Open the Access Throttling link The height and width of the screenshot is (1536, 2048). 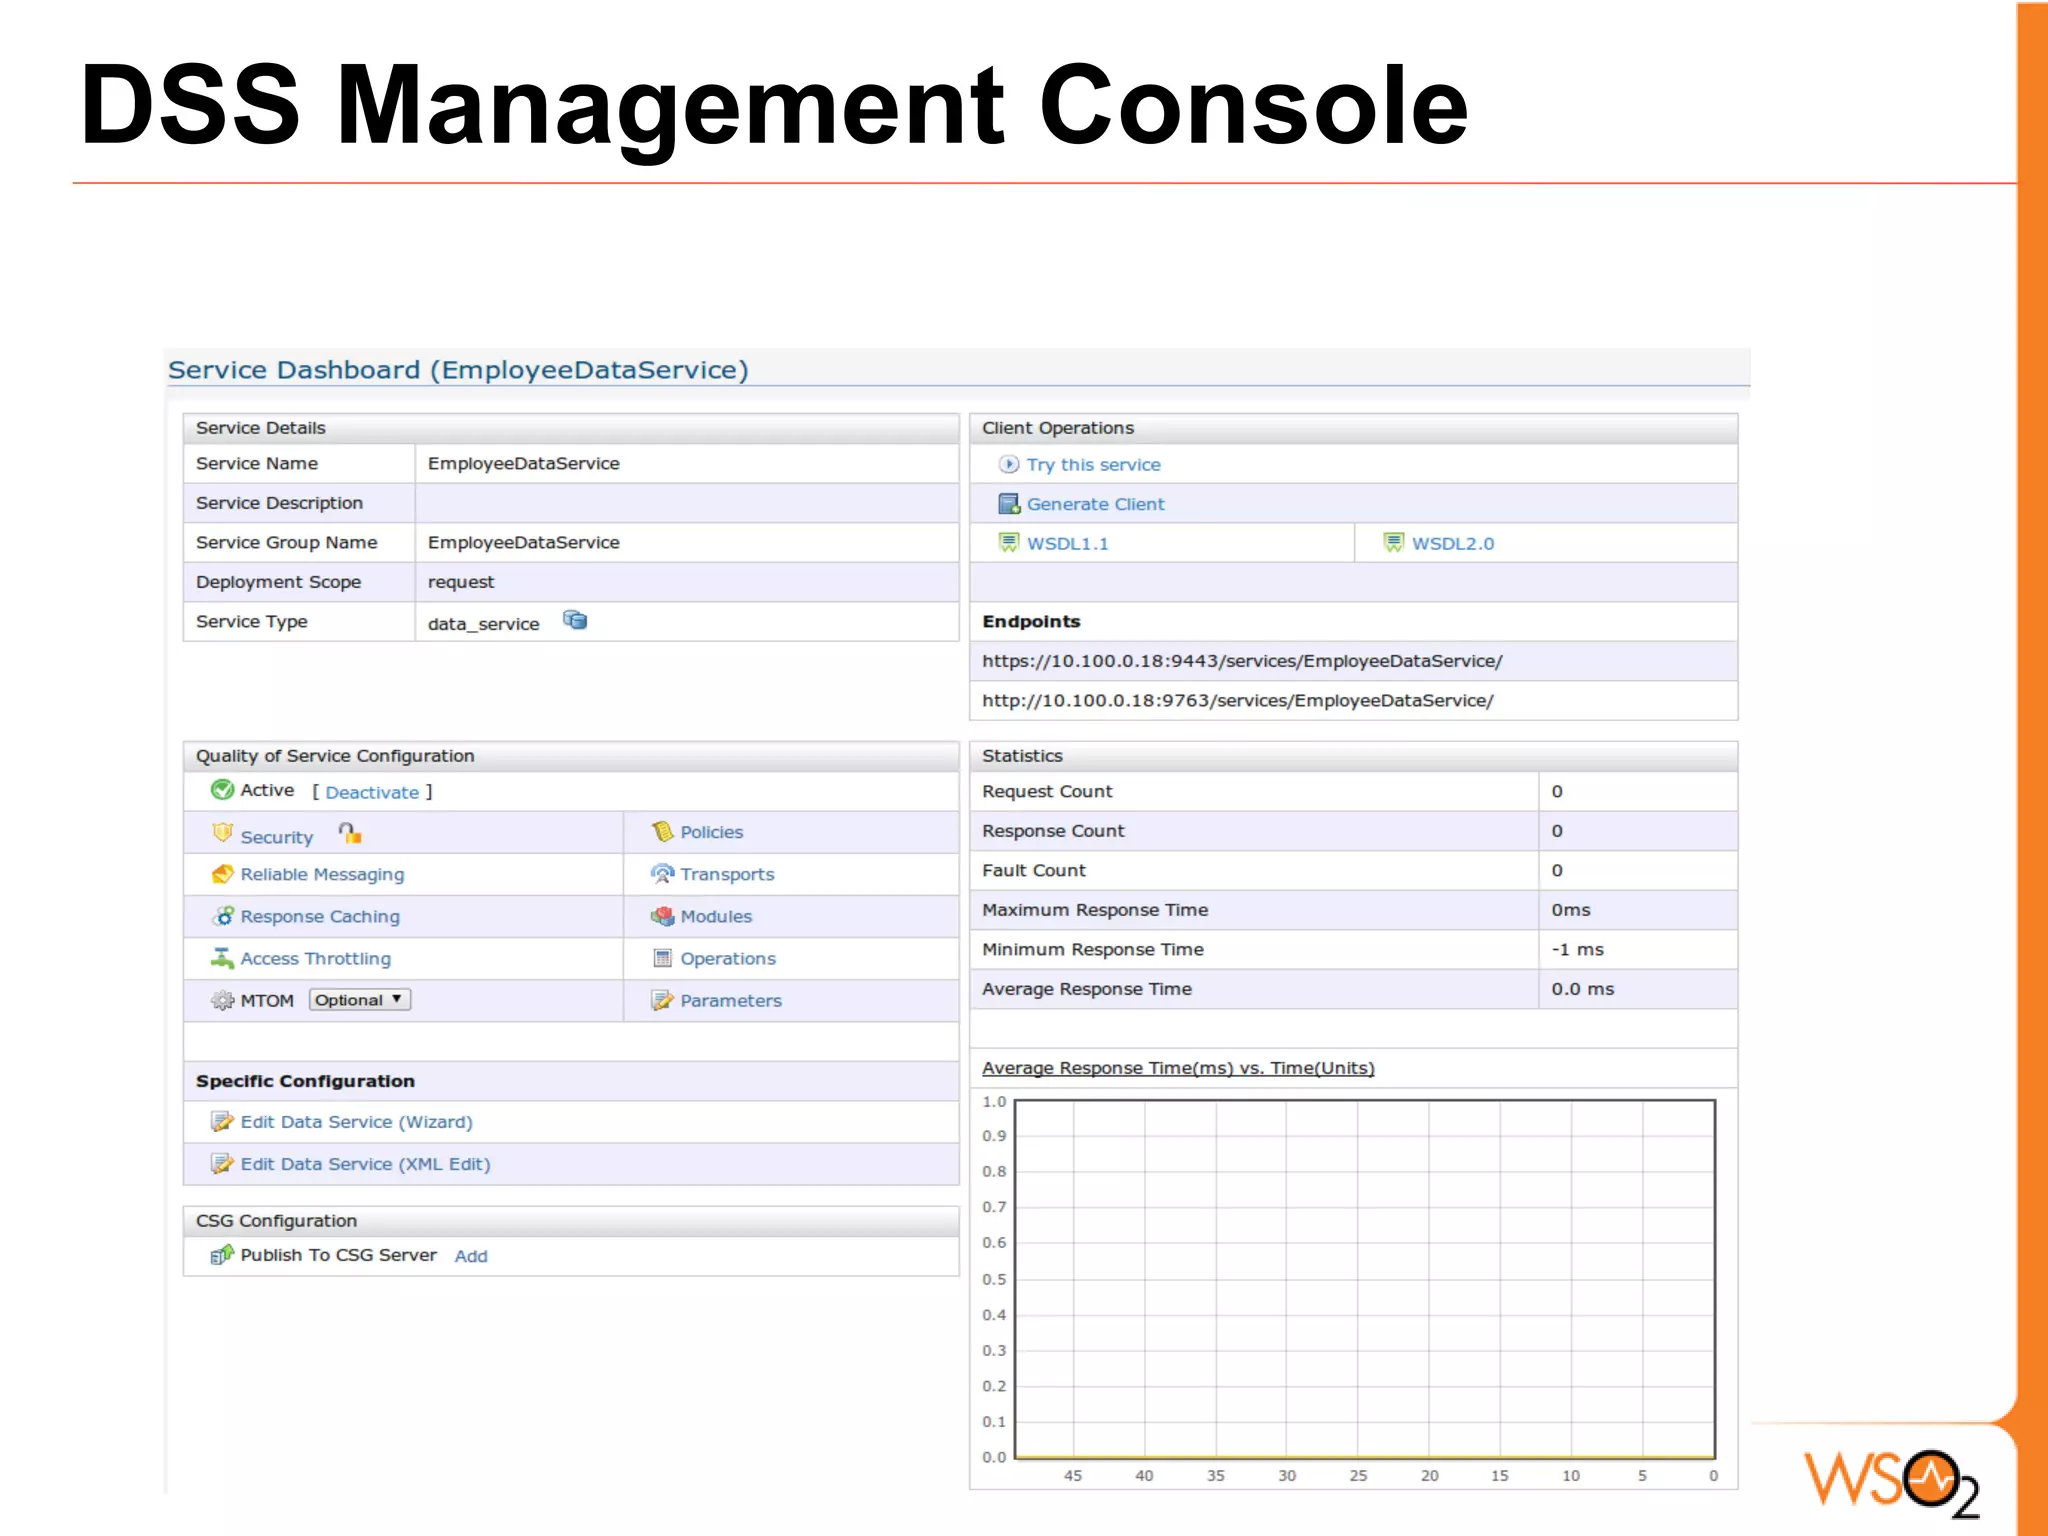[x=315, y=959]
